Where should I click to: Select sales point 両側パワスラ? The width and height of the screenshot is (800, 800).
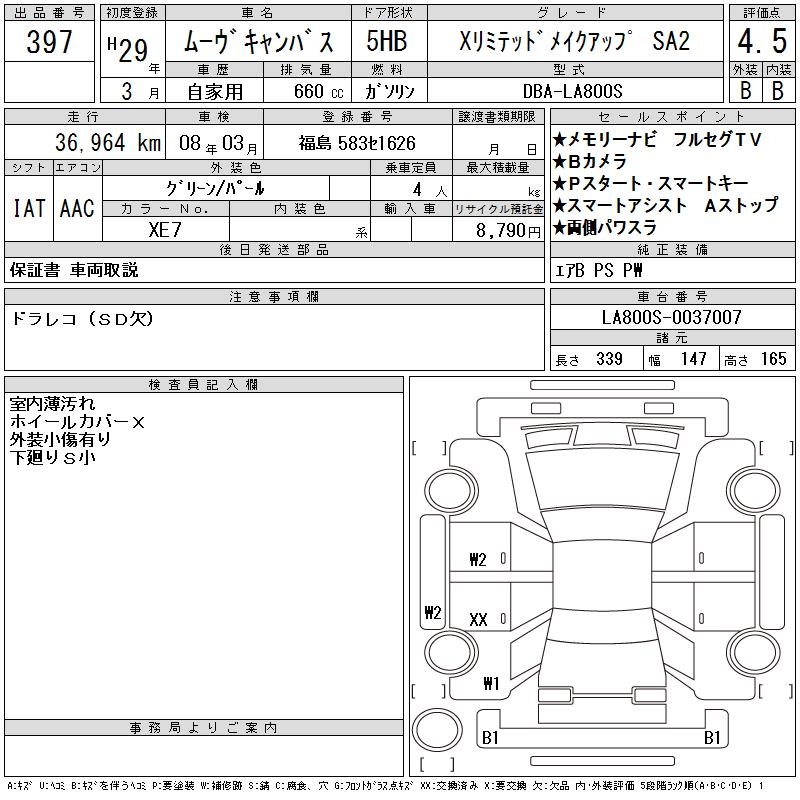coord(605,227)
